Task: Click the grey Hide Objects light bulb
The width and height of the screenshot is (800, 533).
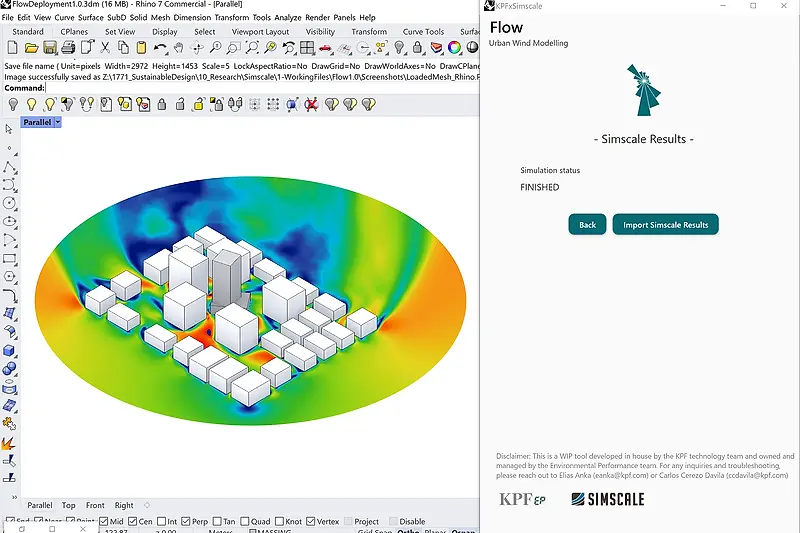Action: pyautogui.click(x=13, y=105)
